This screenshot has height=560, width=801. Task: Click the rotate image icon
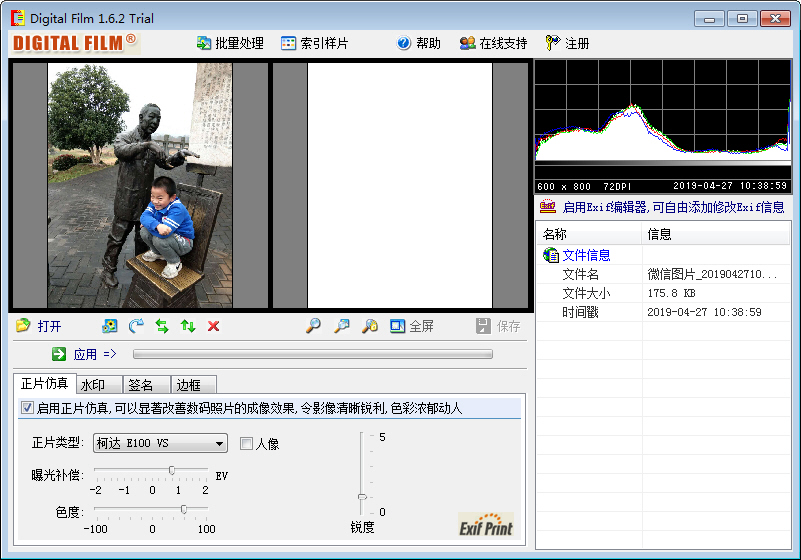[136, 326]
